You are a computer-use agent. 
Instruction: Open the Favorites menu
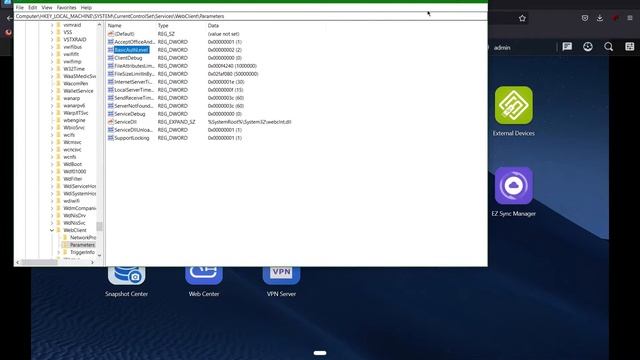tap(67, 7)
